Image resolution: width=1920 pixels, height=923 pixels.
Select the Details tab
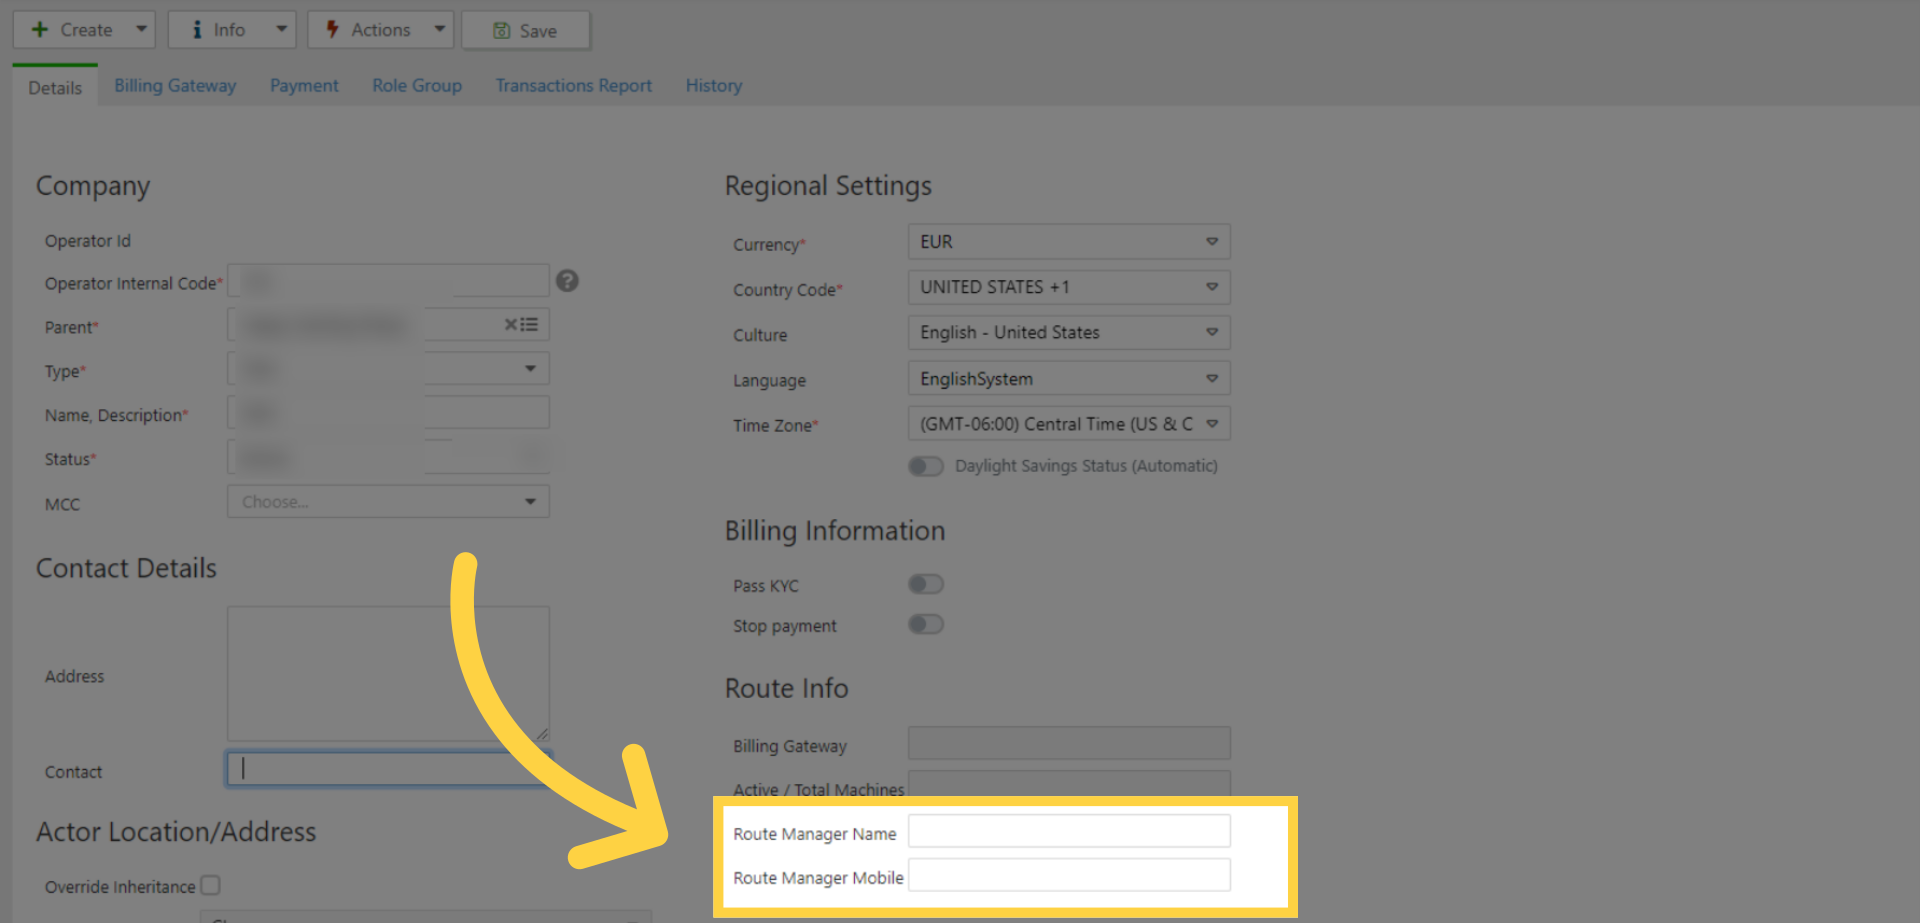[x=55, y=88]
